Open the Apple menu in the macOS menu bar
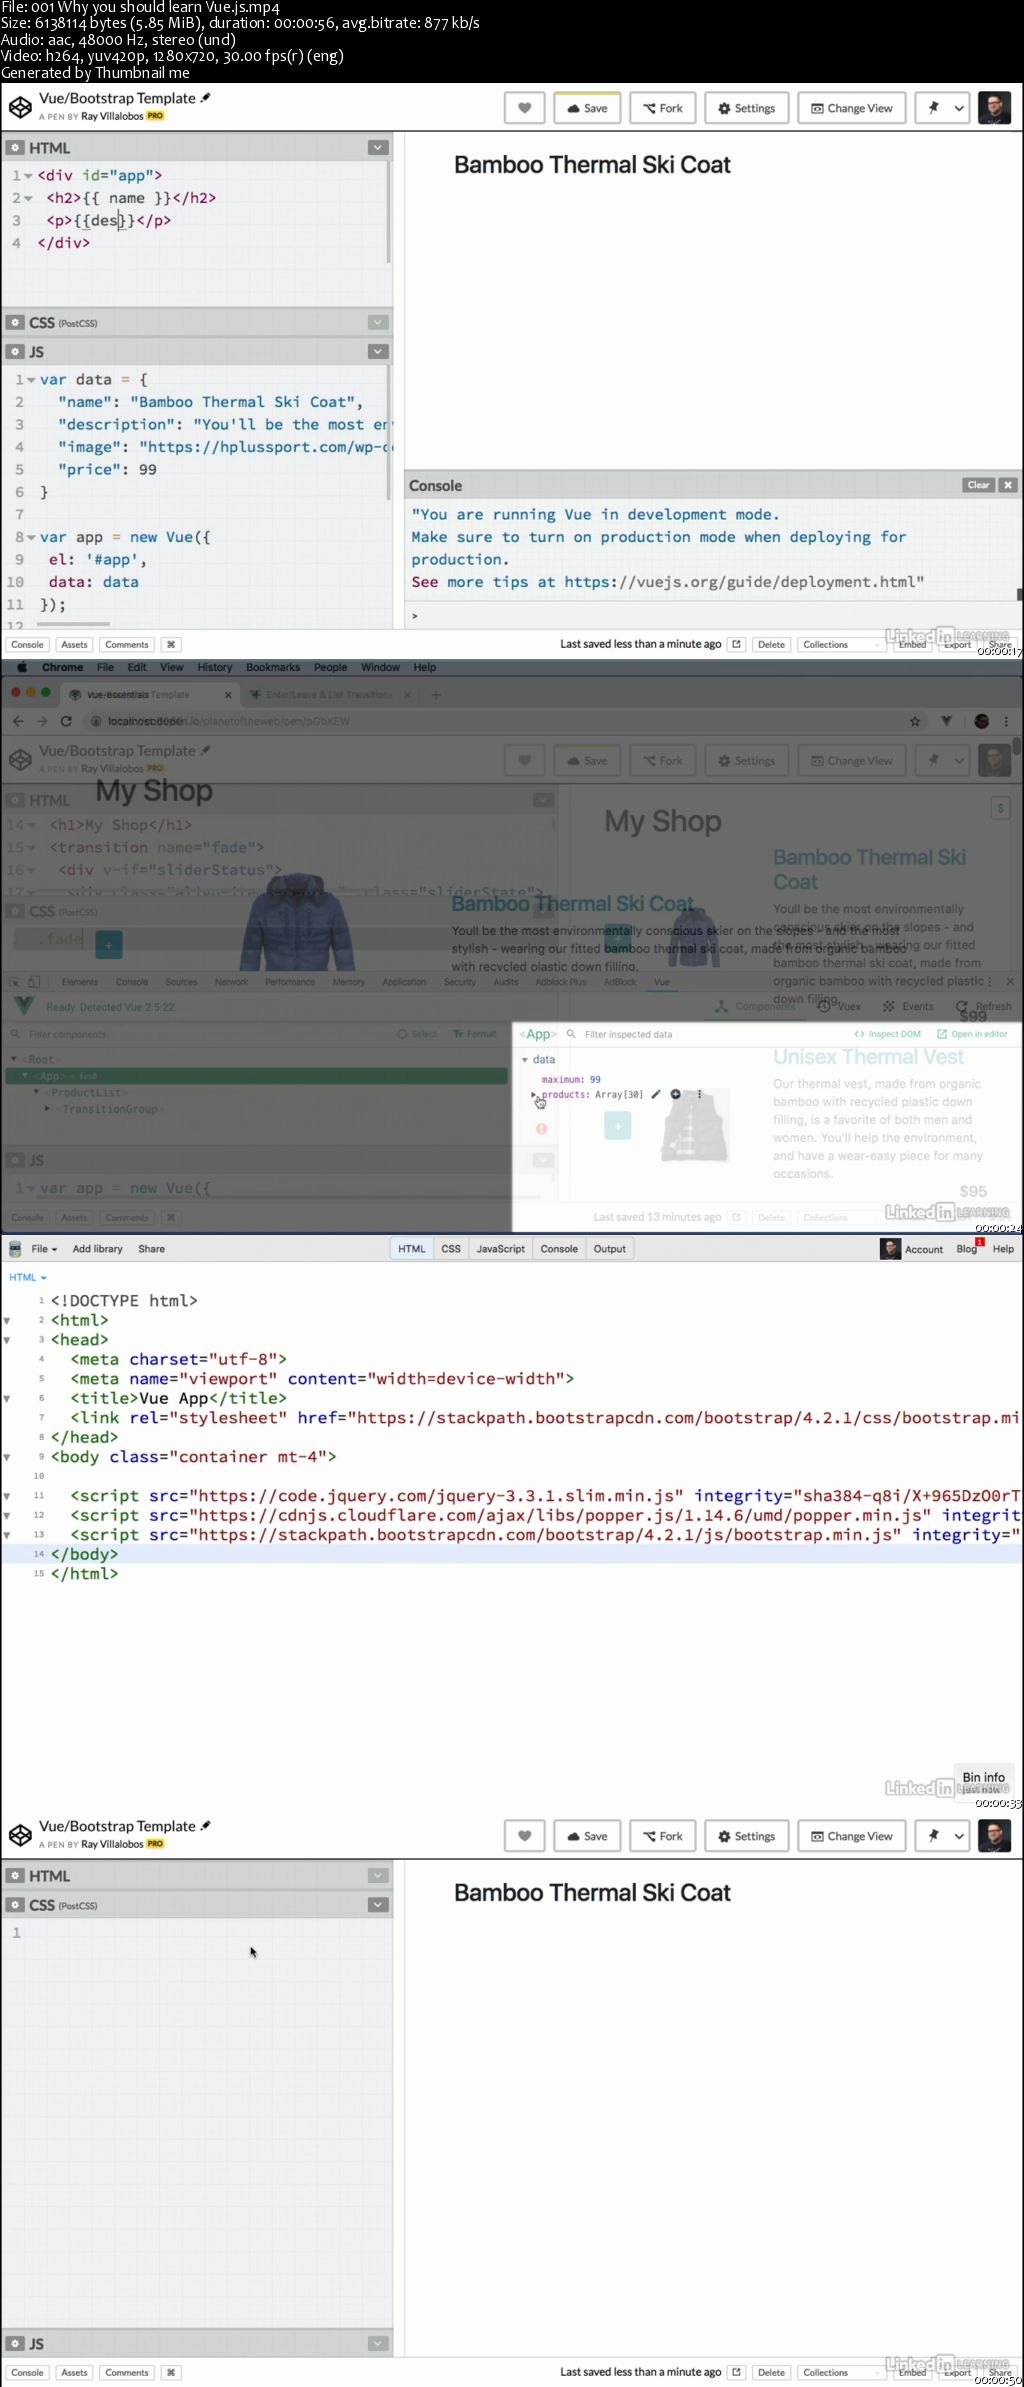 coord(20,667)
